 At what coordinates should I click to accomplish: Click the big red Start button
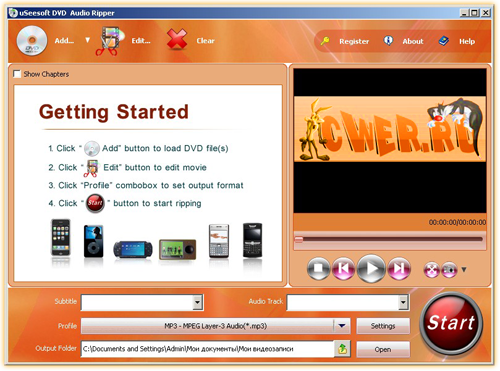(451, 323)
